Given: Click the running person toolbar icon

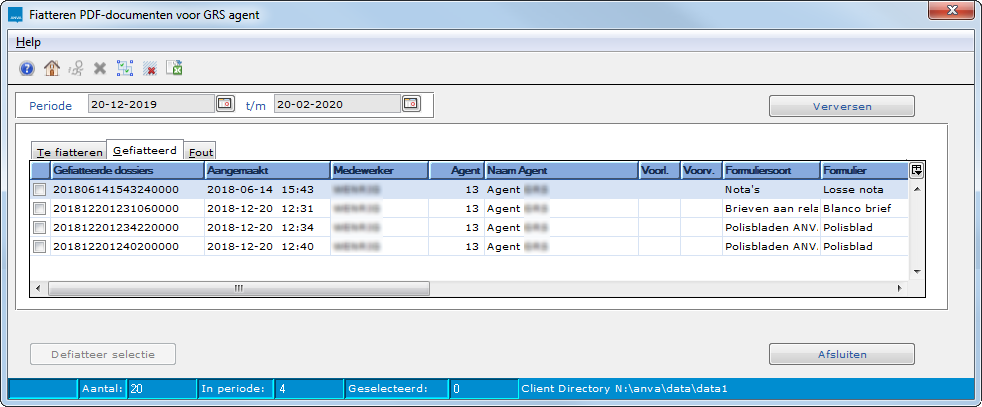Looking at the screenshot, I should click(x=76, y=68).
